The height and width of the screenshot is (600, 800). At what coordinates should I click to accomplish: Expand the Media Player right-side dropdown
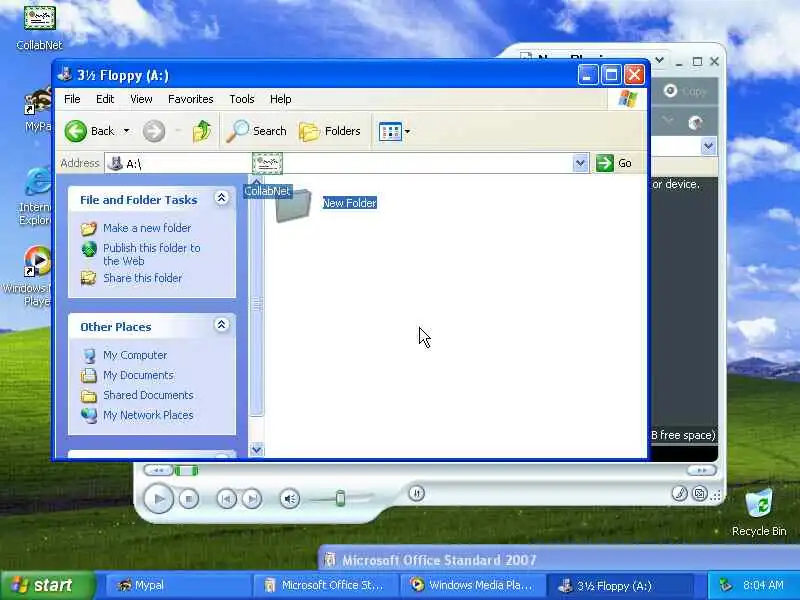708,146
